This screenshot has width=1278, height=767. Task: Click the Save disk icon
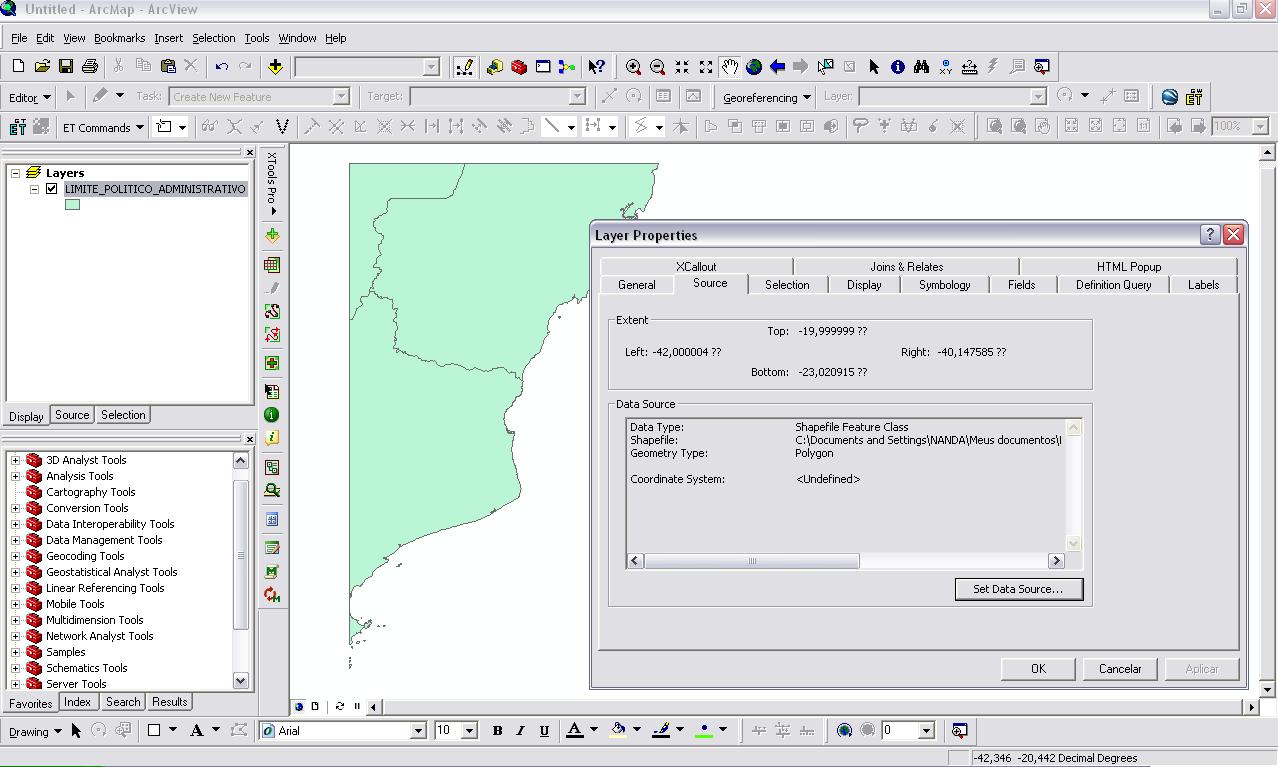(x=66, y=67)
